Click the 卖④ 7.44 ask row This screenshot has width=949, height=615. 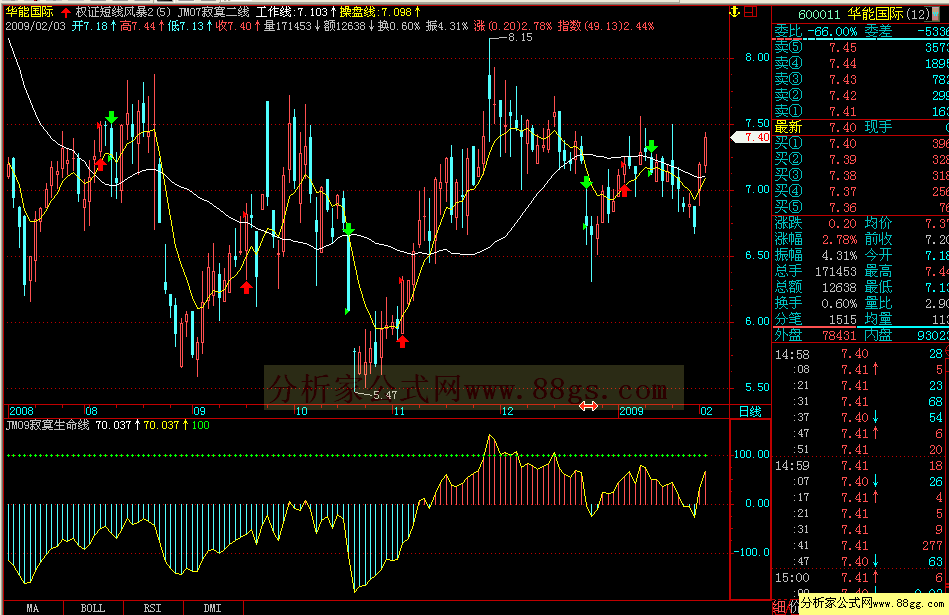tap(861, 63)
